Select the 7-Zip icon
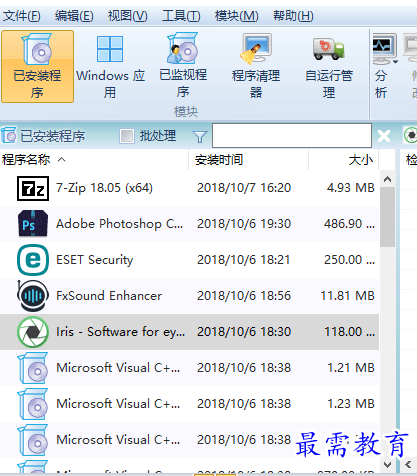417x476 pixels. point(33,188)
